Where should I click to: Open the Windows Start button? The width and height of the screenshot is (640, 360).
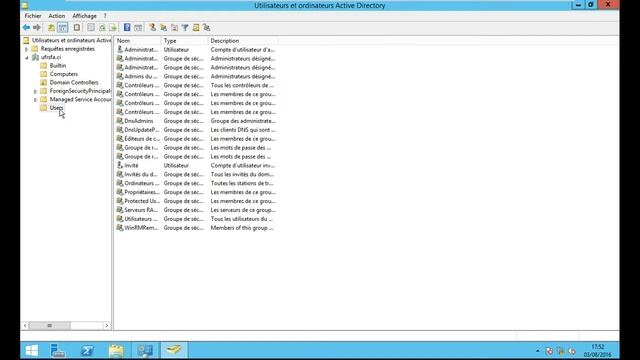[x=31, y=350]
